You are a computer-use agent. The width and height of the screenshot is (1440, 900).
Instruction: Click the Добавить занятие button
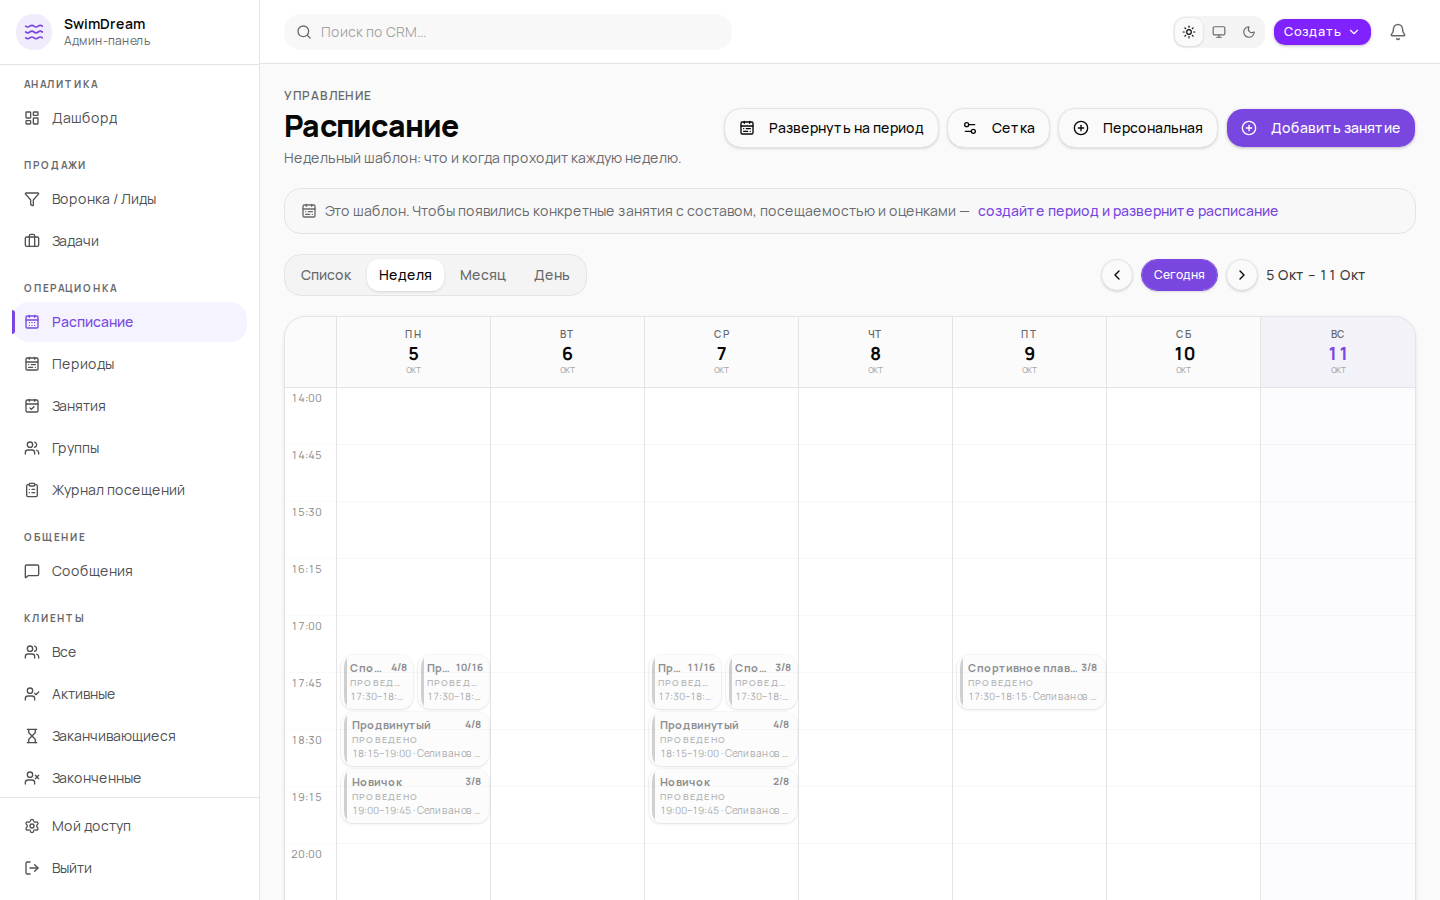pos(1321,128)
